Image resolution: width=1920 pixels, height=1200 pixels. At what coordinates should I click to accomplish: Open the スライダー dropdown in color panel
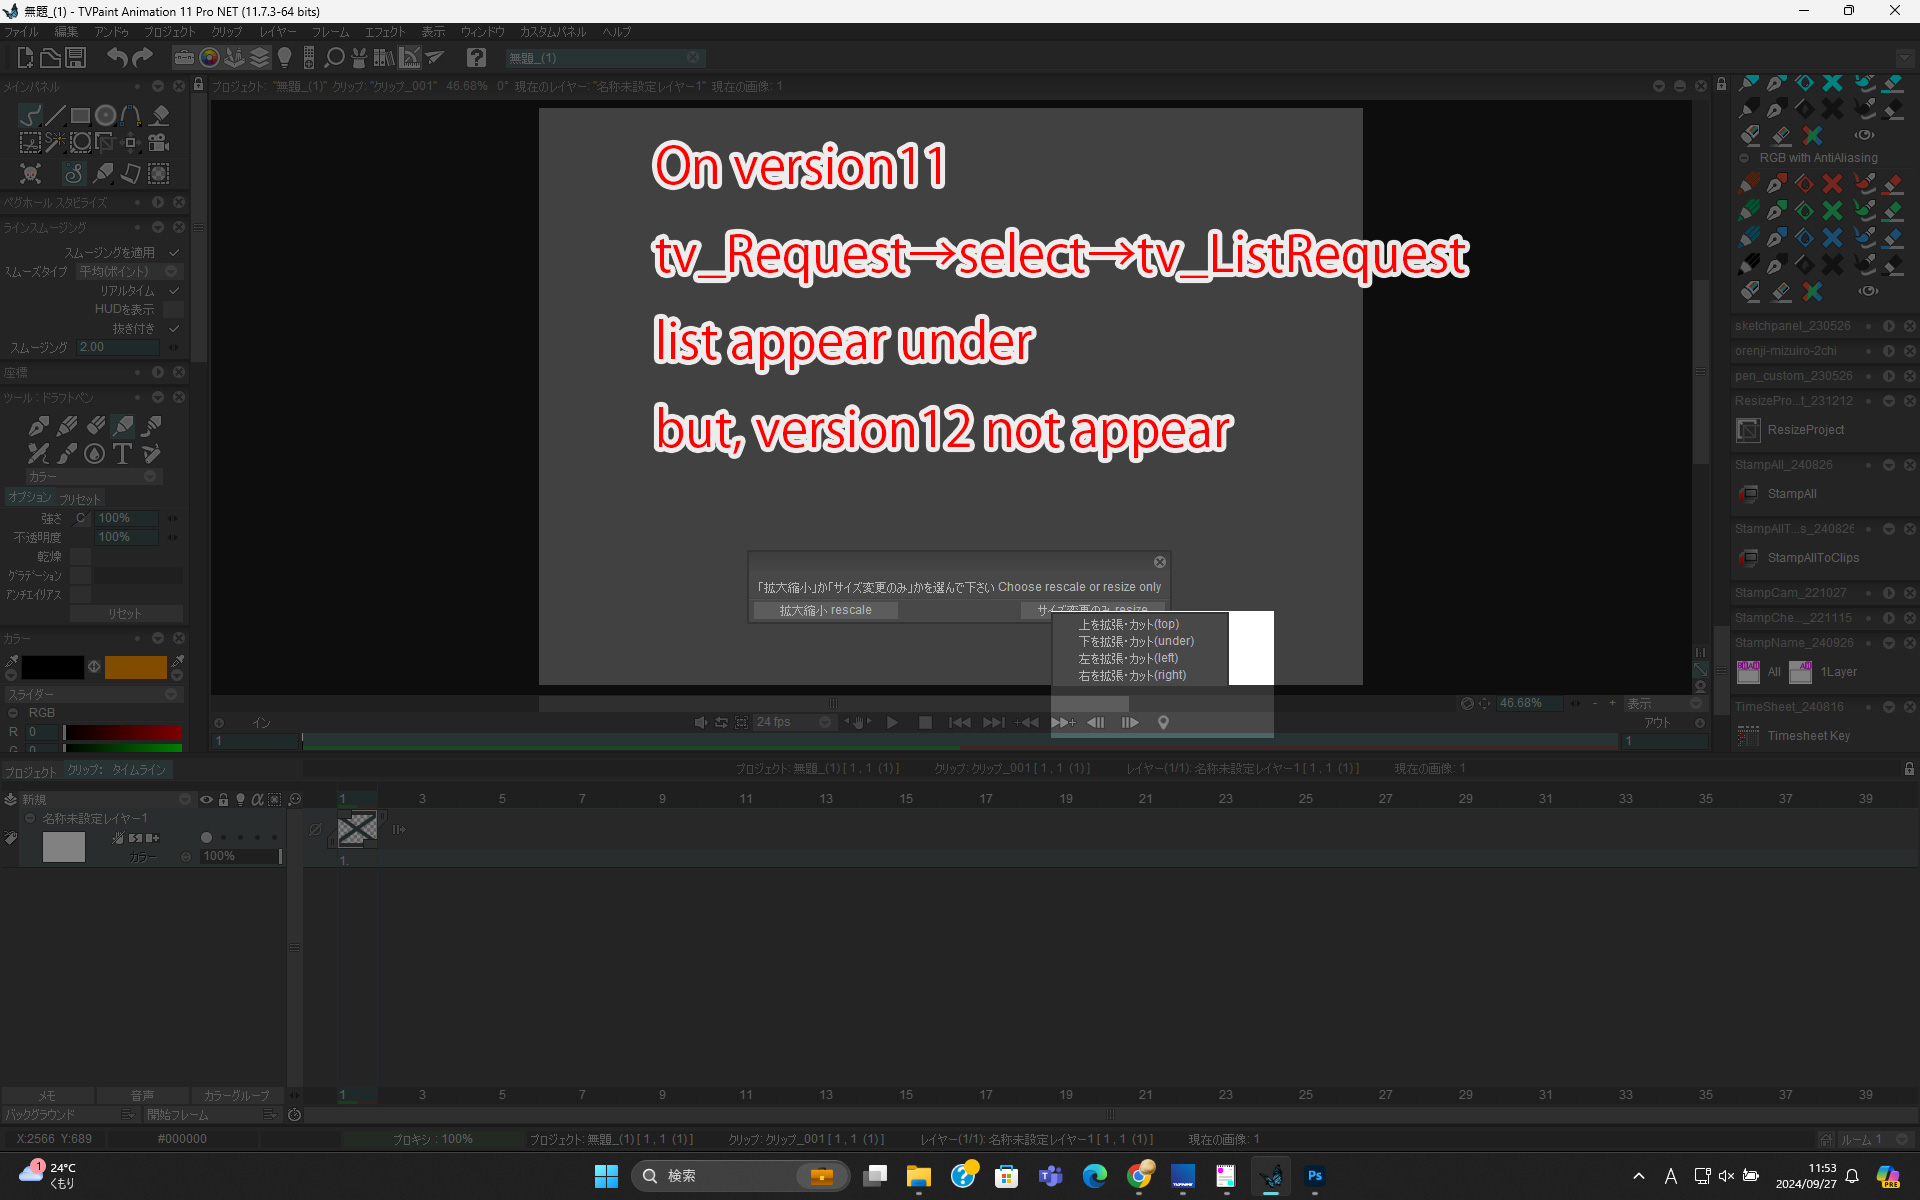[93, 694]
